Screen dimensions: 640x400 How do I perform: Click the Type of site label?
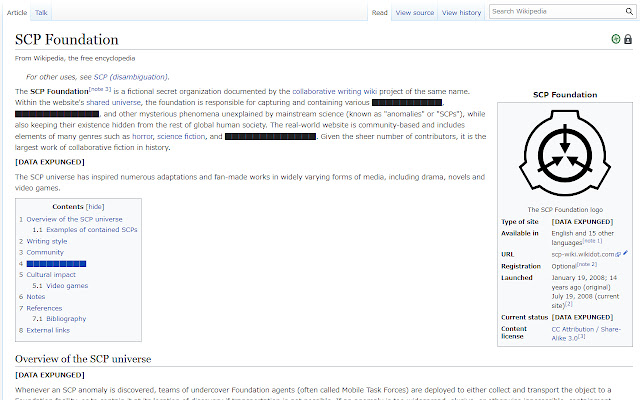520,222
